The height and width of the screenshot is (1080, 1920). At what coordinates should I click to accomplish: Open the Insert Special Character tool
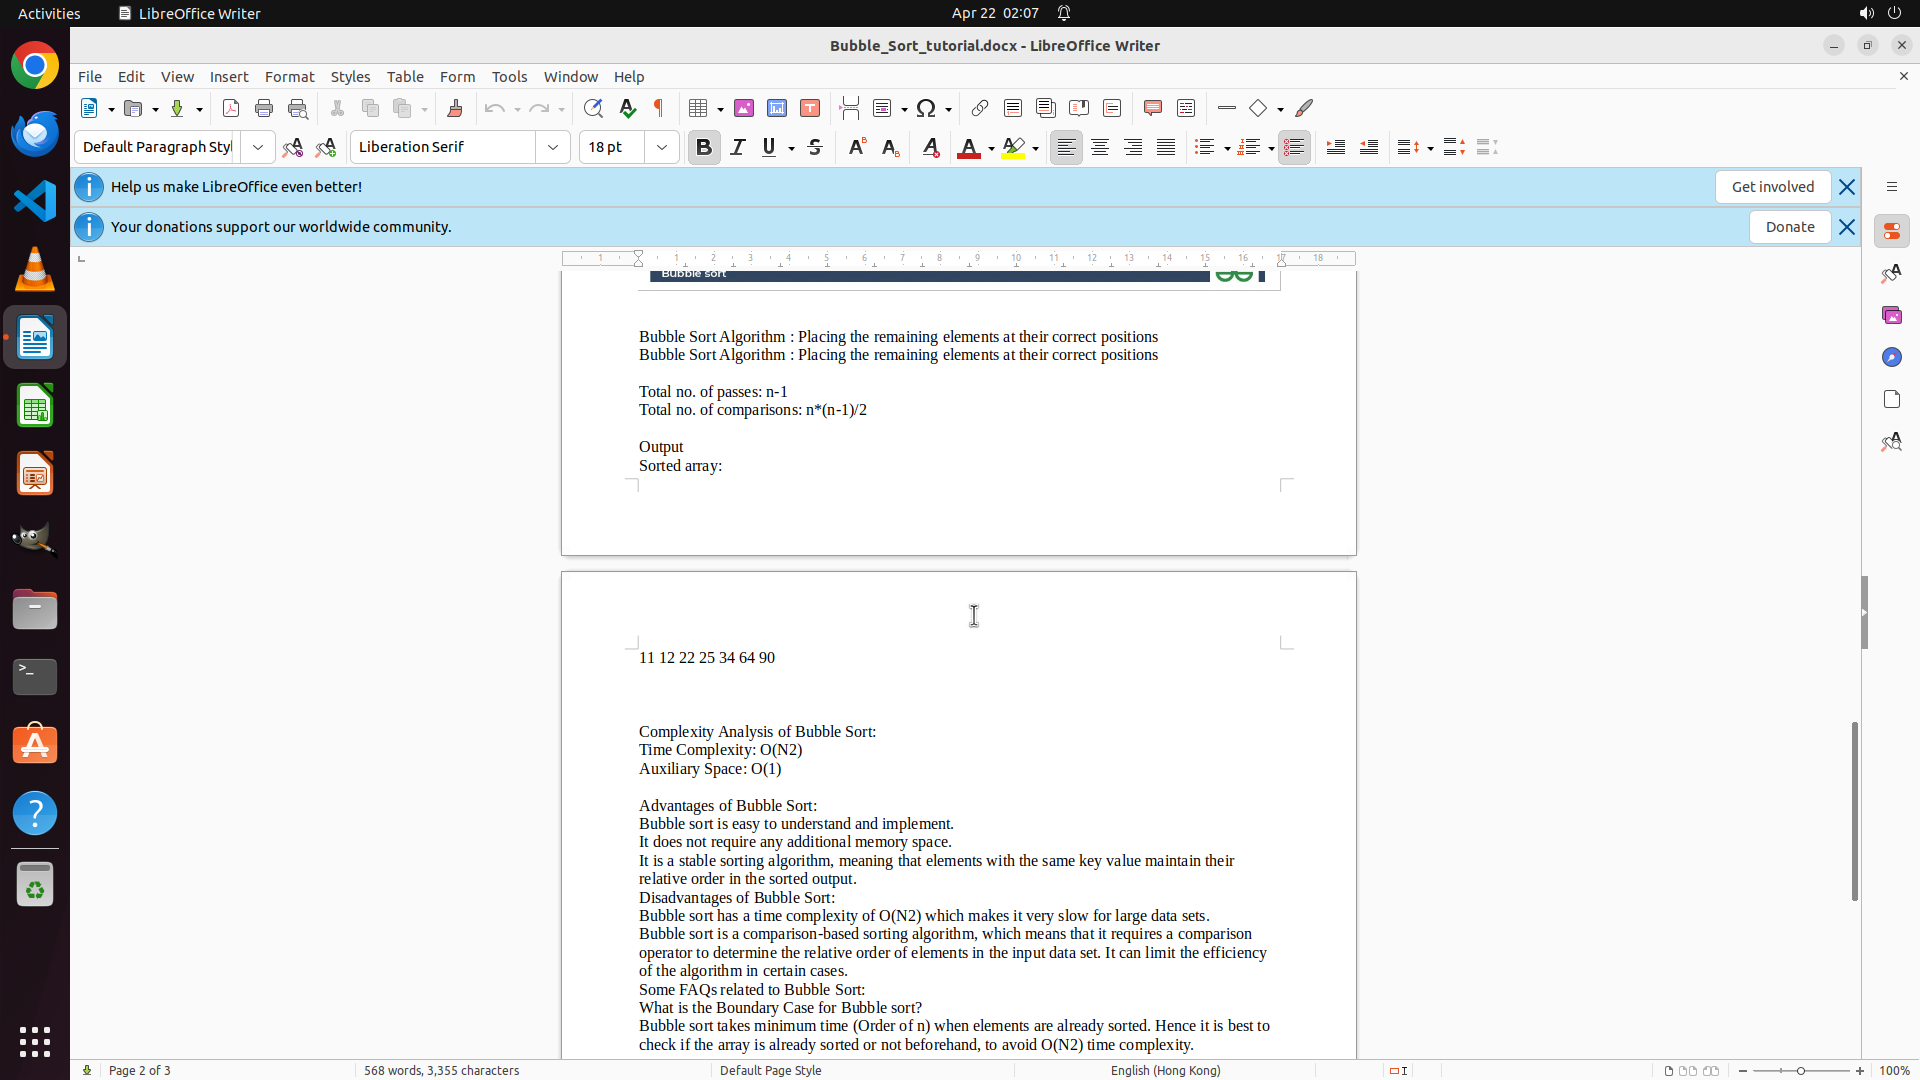pyautogui.click(x=926, y=108)
